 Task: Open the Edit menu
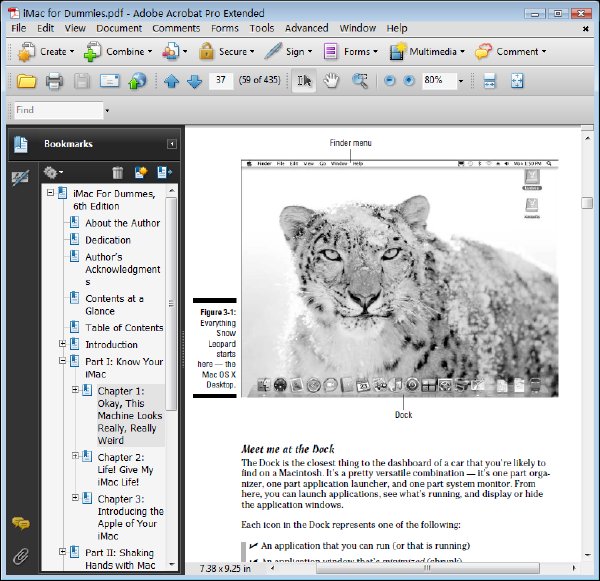46,28
